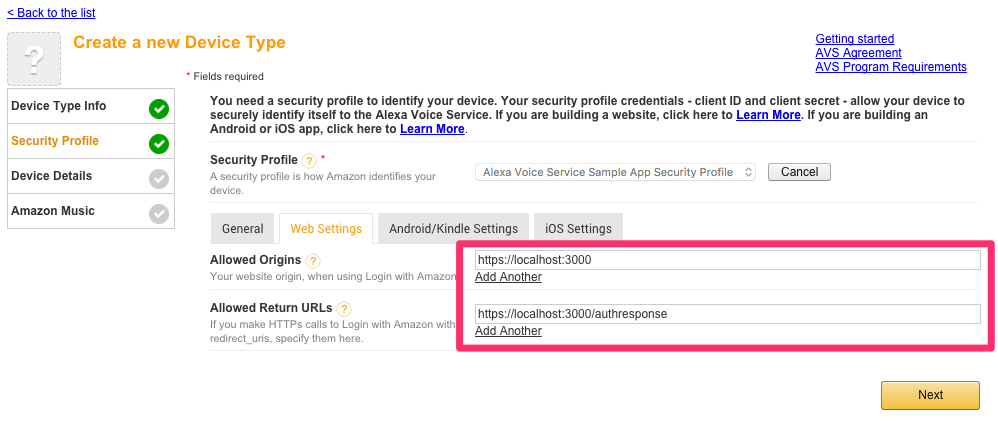Screen dimensions: 998x421
Task: Click the Allowed Return URLs help icon
Action: coord(344,309)
